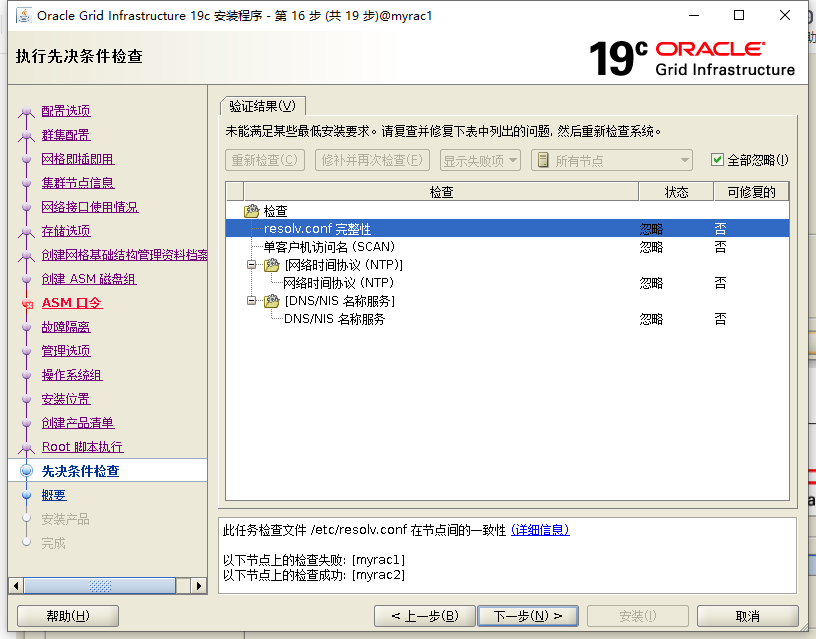Go to 存储选项 step
The height and width of the screenshot is (639, 816).
pyautogui.click(x=66, y=231)
